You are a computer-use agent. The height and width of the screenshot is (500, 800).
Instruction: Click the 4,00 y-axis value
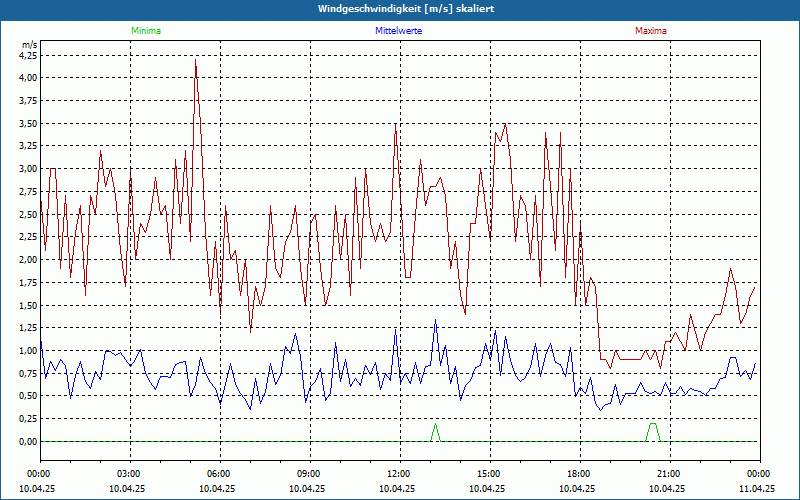(28, 78)
